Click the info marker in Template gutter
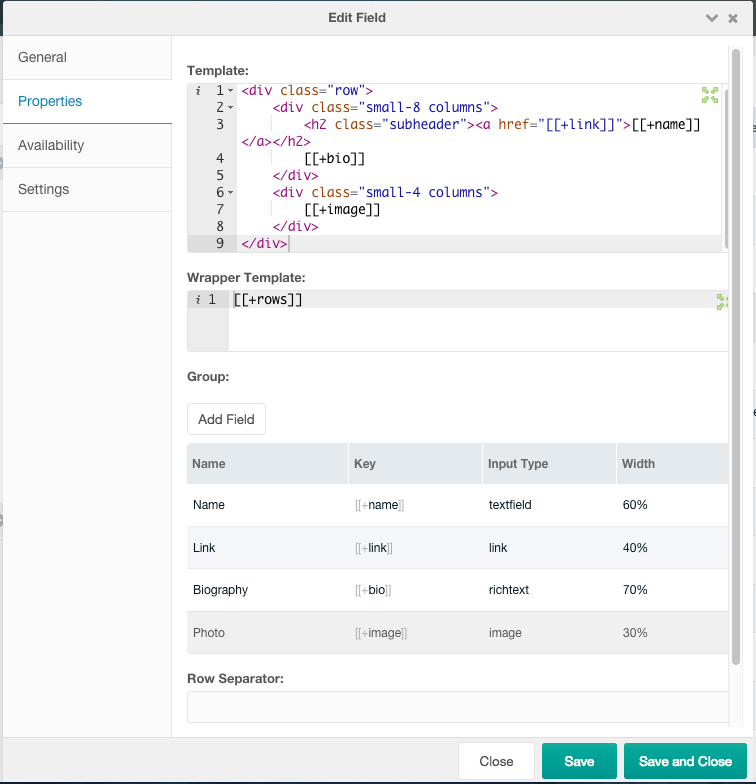Viewport: 756px width, 784px height. [x=198, y=90]
